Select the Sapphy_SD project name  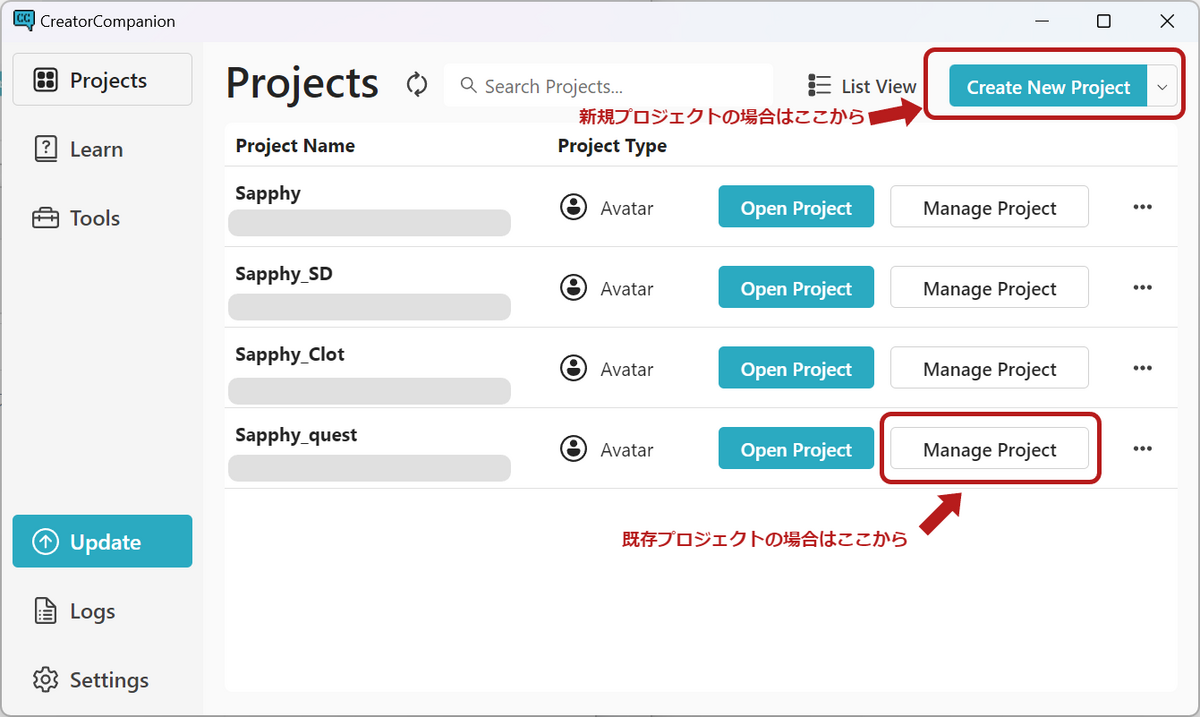(x=284, y=274)
